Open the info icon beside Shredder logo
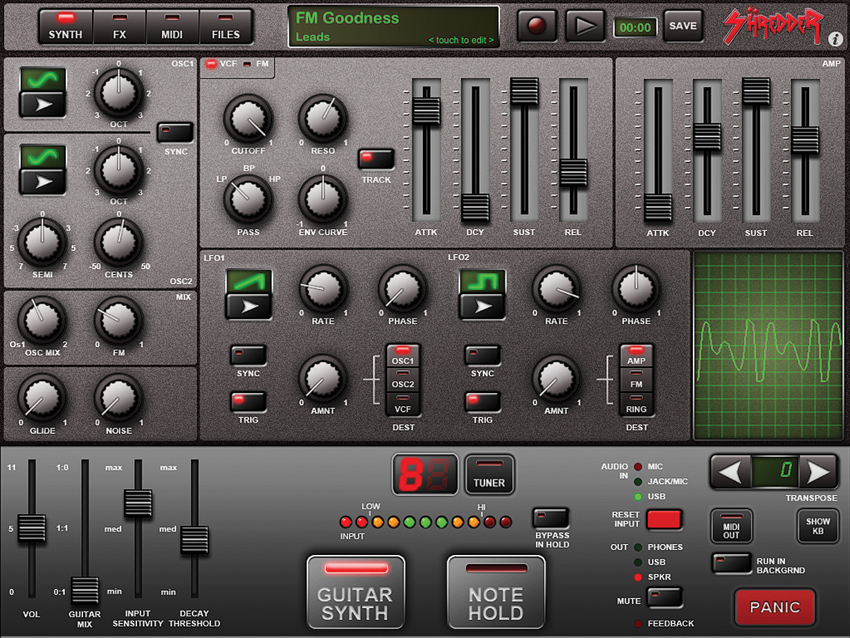 tap(835, 39)
